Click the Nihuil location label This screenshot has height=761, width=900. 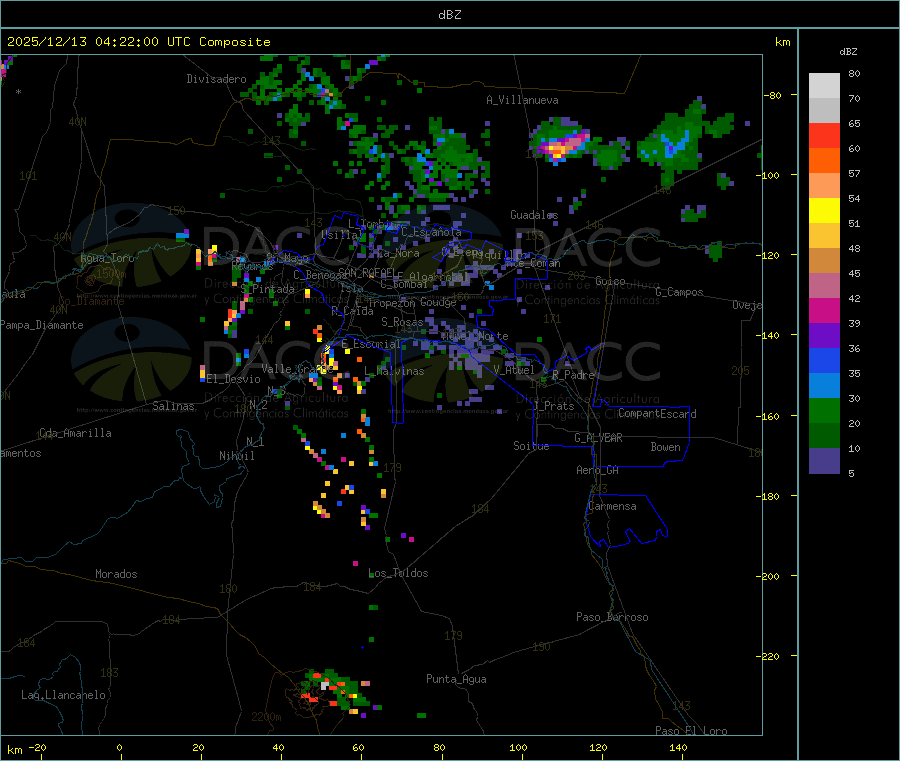[236, 456]
